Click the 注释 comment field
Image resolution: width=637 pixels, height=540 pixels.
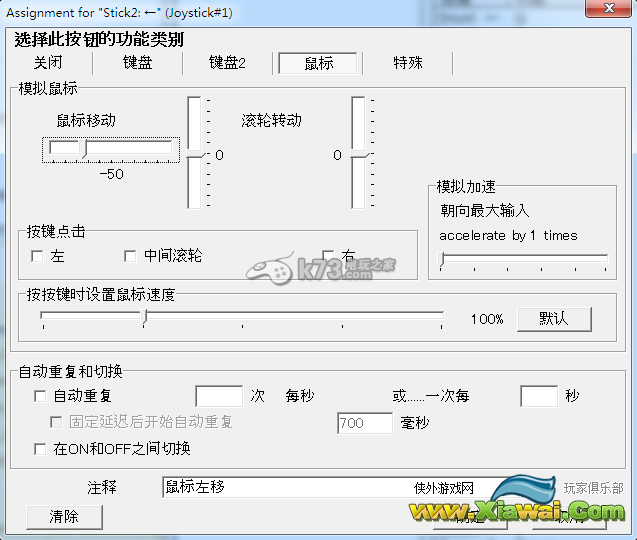[337, 487]
